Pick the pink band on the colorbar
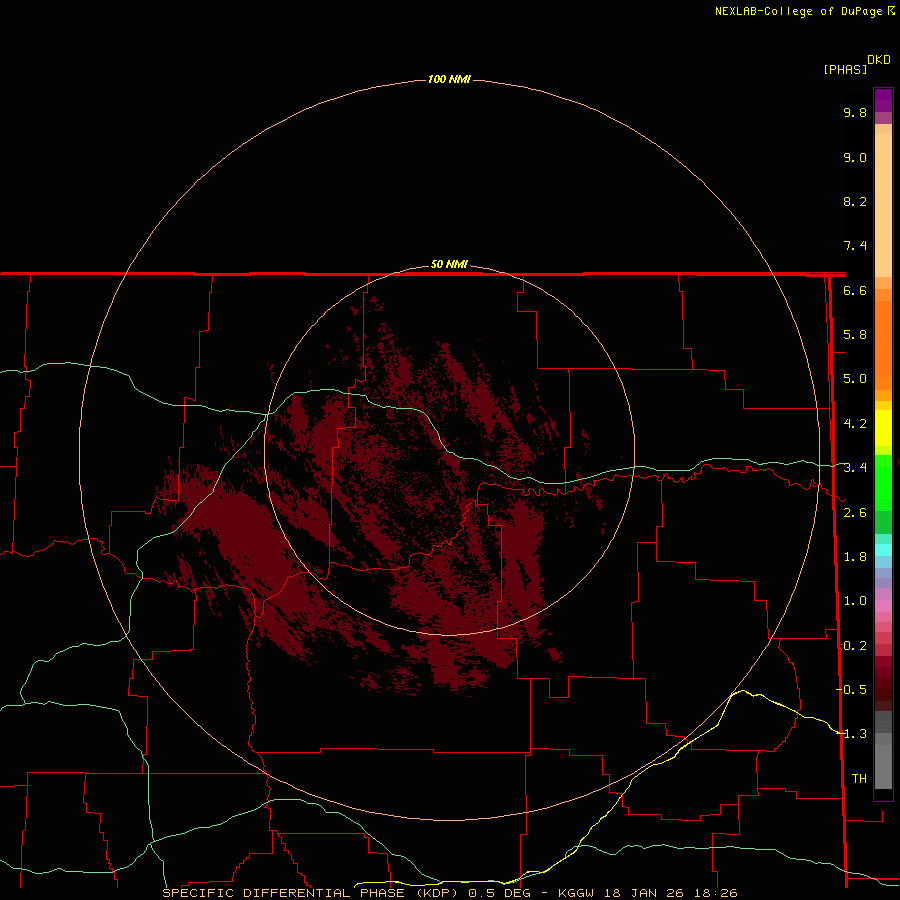This screenshot has width=900, height=900. coord(883,606)
